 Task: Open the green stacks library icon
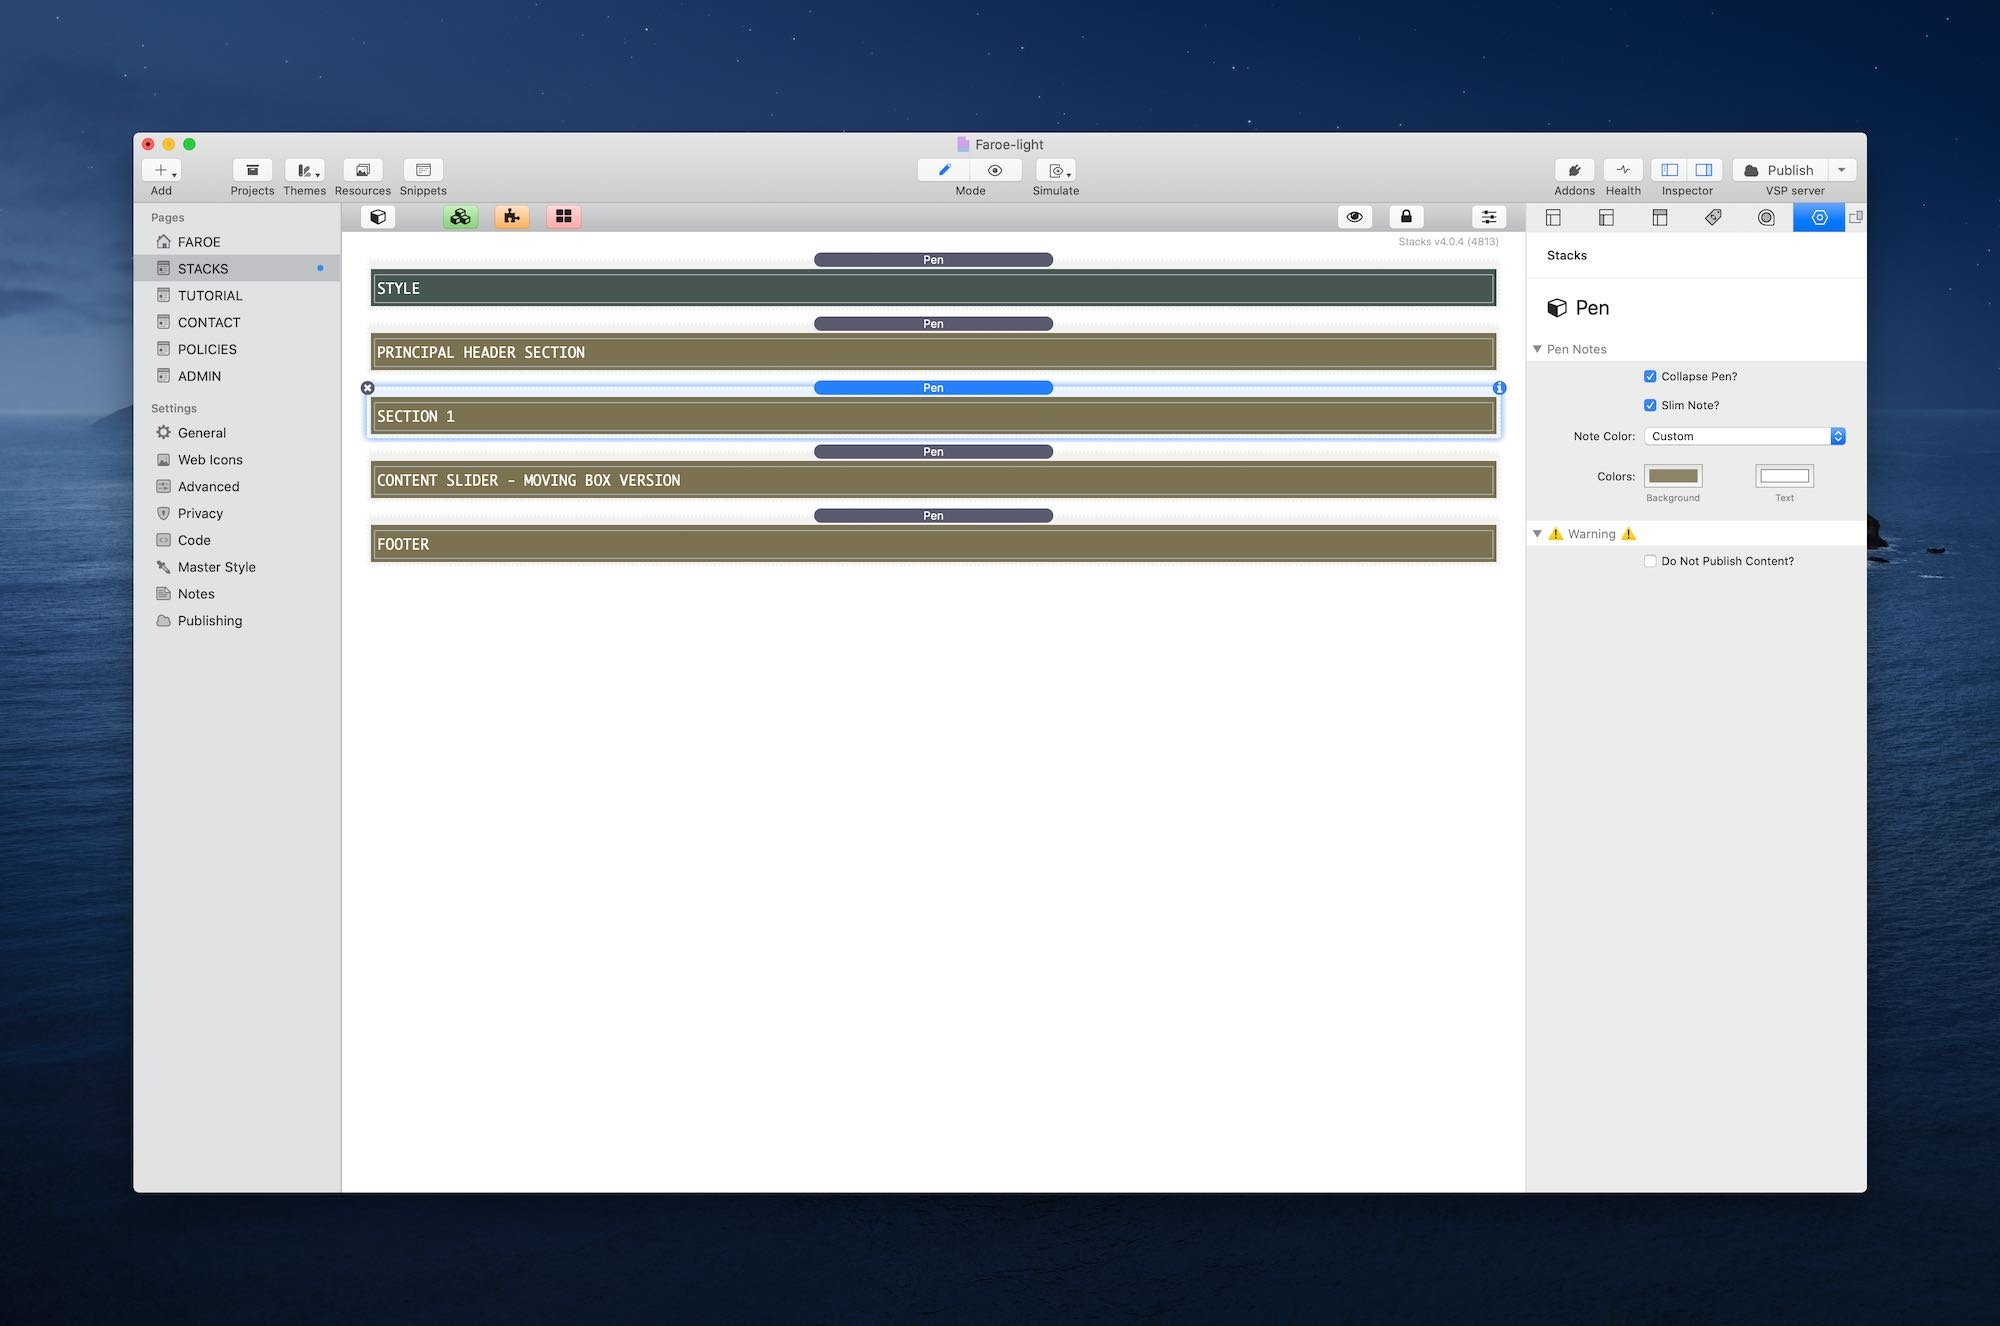[460, 217]
